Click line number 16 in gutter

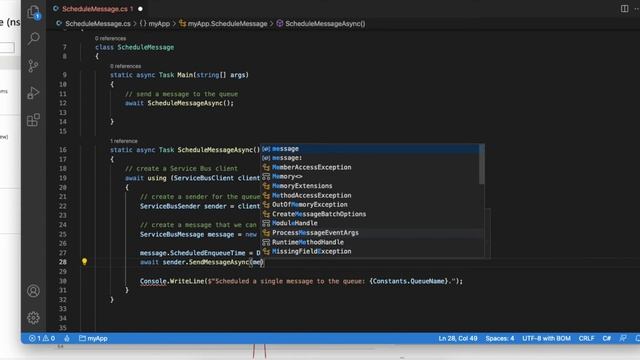point(62,150)
